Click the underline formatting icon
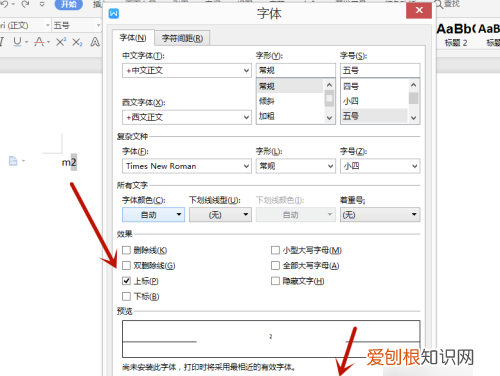 point(17,42)
